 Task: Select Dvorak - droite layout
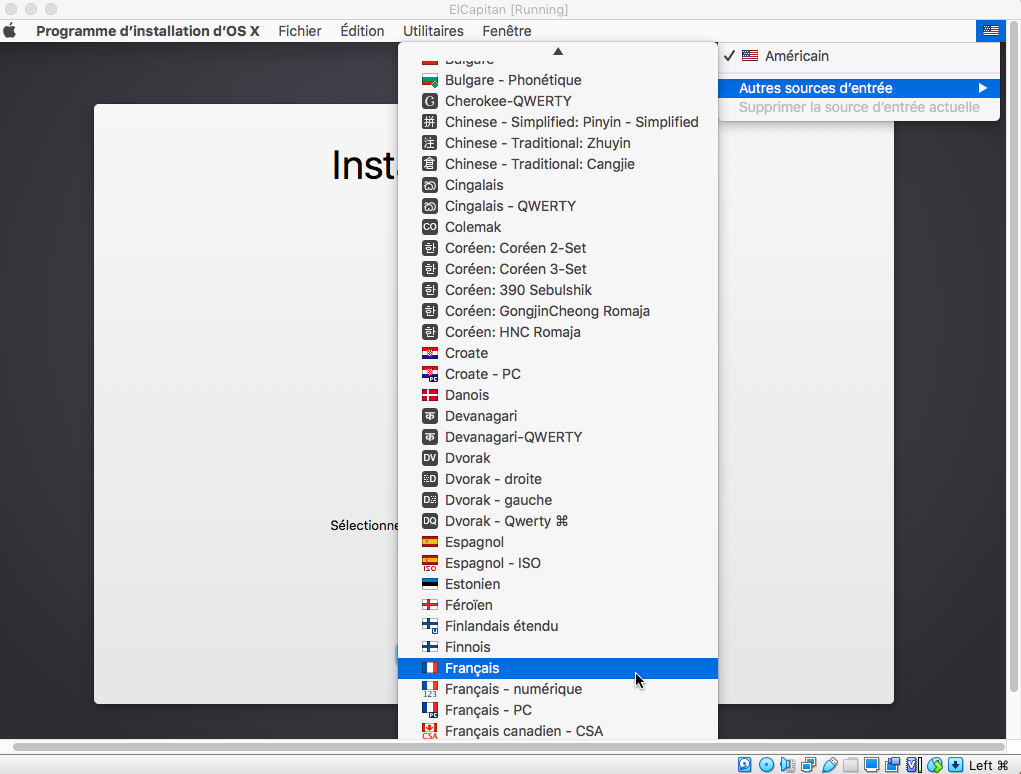pos(557,479)
